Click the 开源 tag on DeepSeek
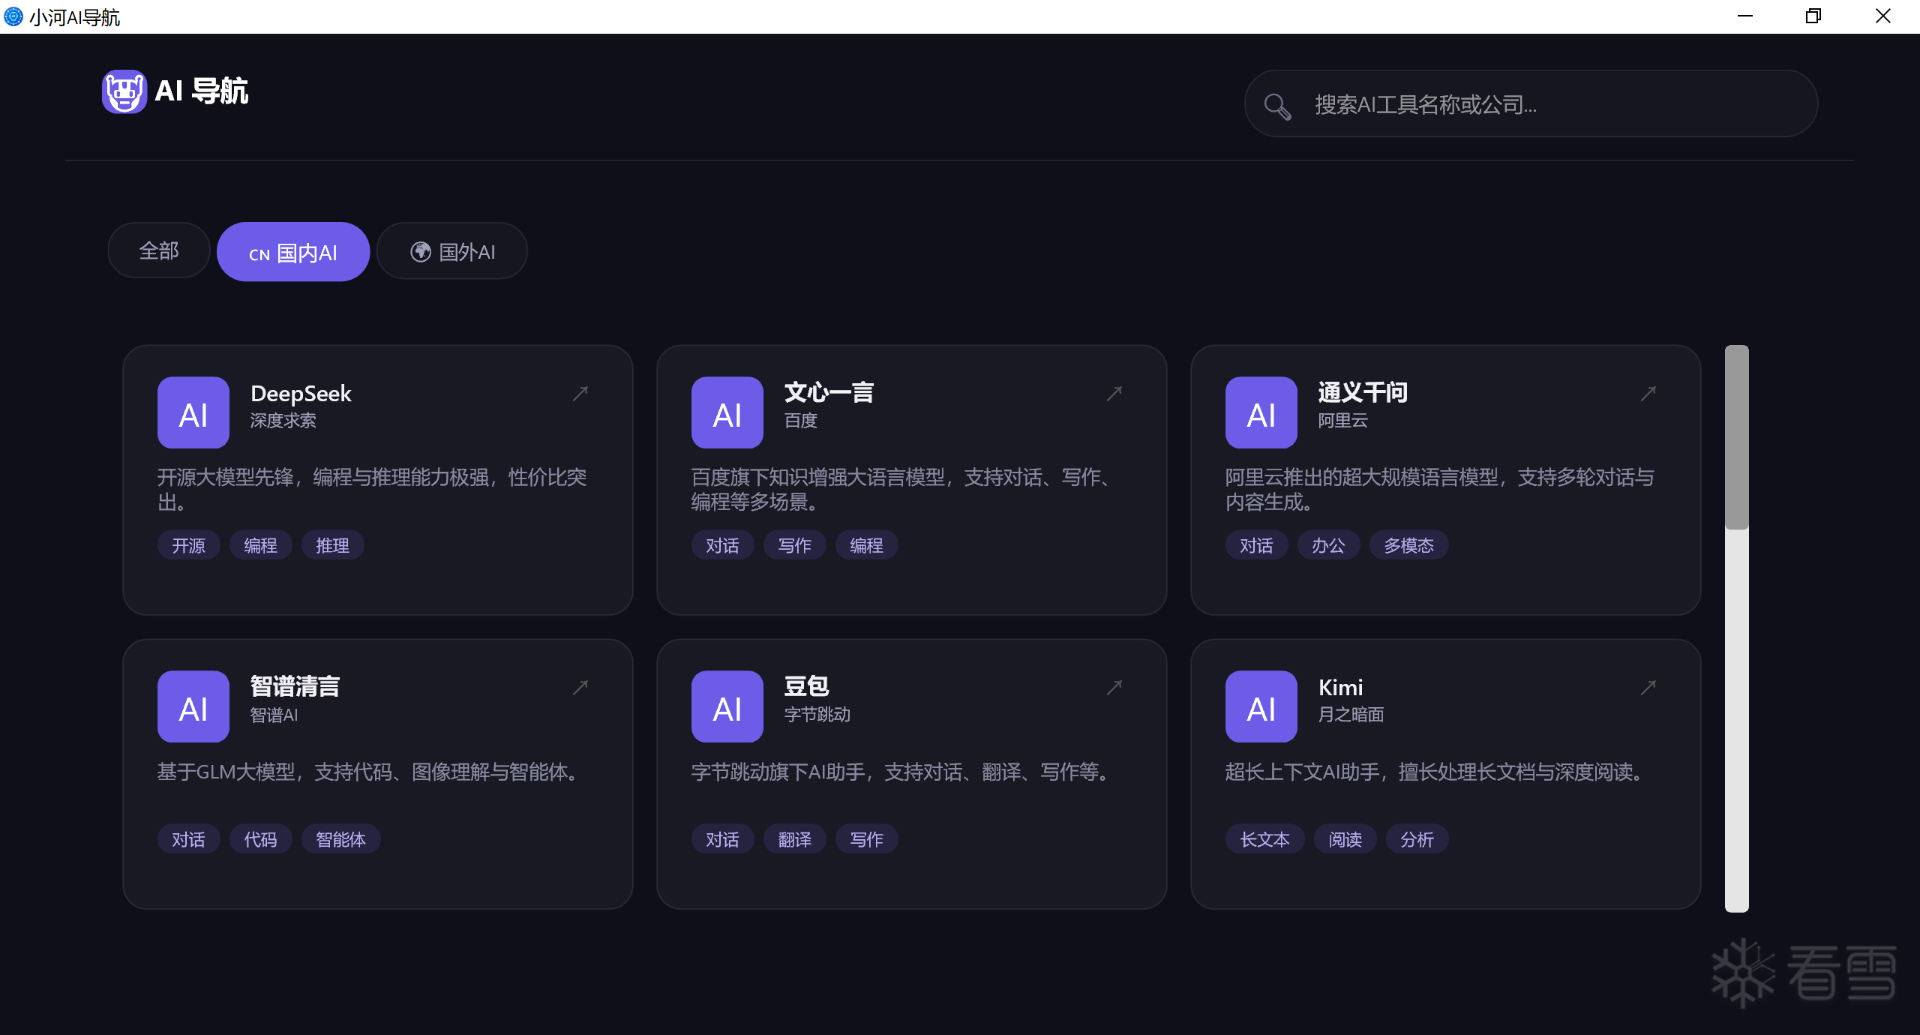 coord(189,545)
